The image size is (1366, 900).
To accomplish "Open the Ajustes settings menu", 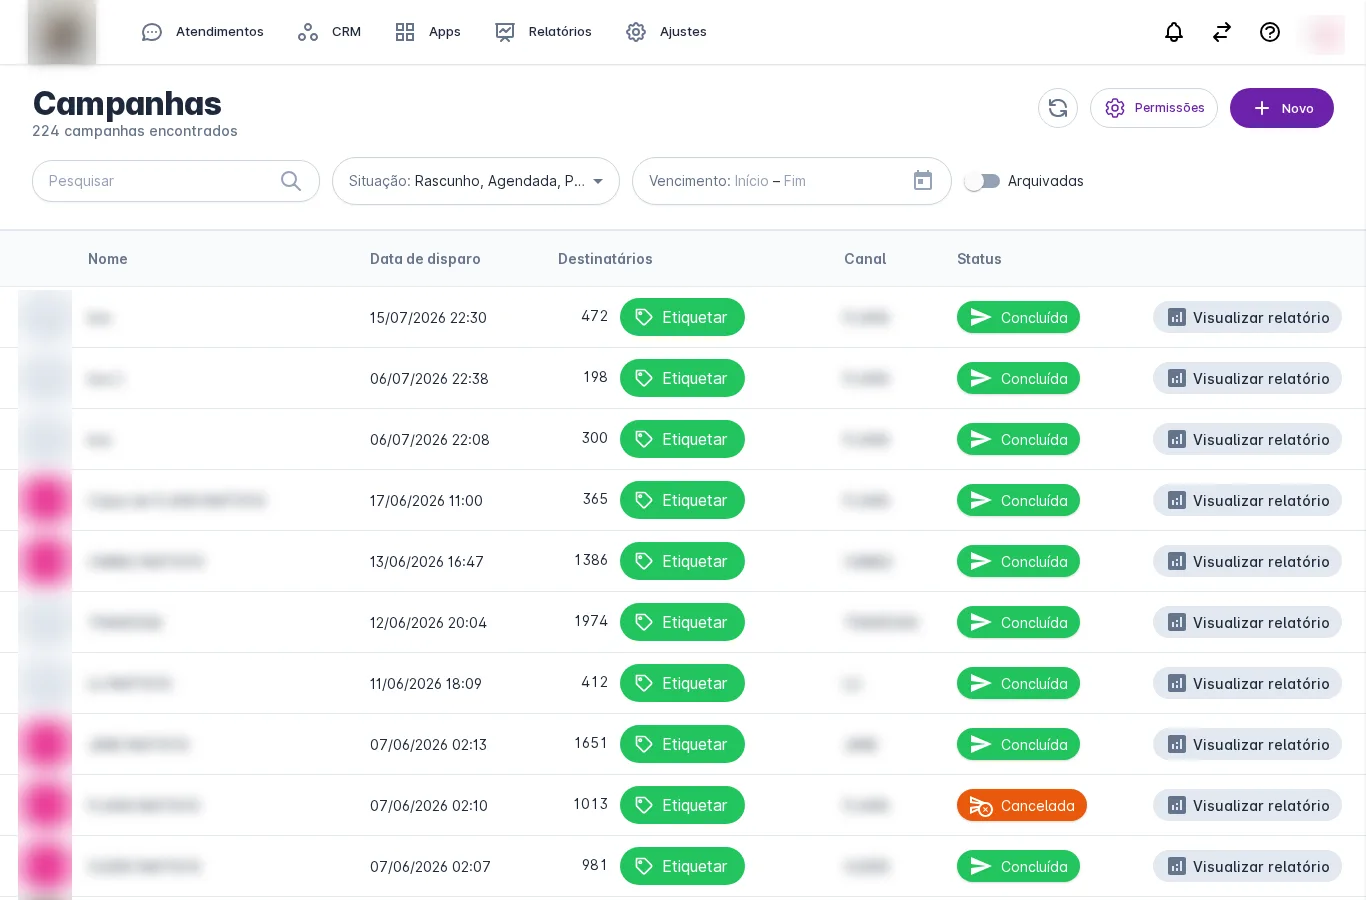I will [x=666, y=32].
